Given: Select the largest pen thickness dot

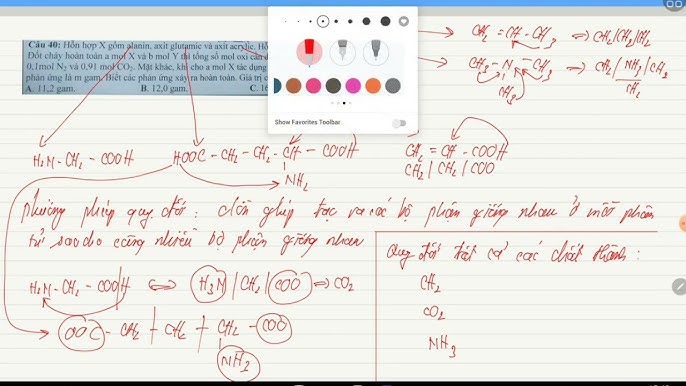Looking at the screenshot, I should point(385,21).
